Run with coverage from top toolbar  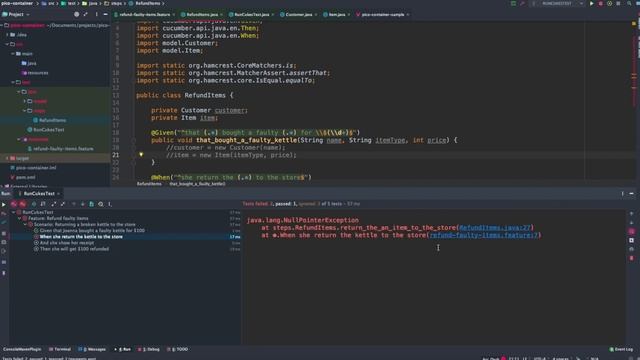point(609,3)
